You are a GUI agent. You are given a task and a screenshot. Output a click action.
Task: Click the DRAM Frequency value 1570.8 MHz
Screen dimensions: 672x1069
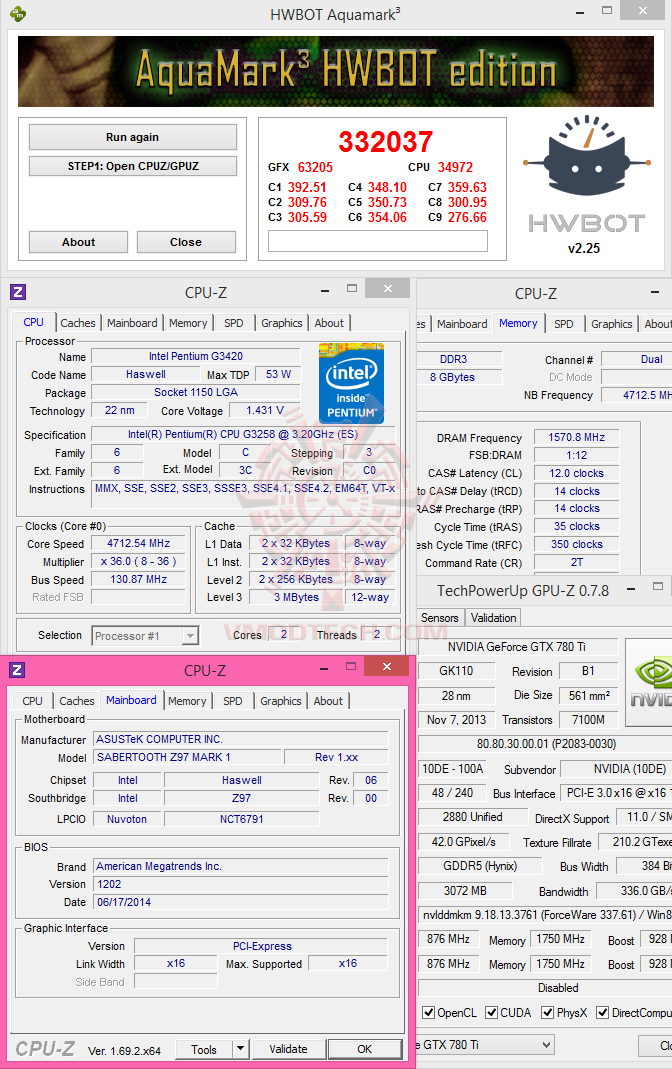point(577,437)
